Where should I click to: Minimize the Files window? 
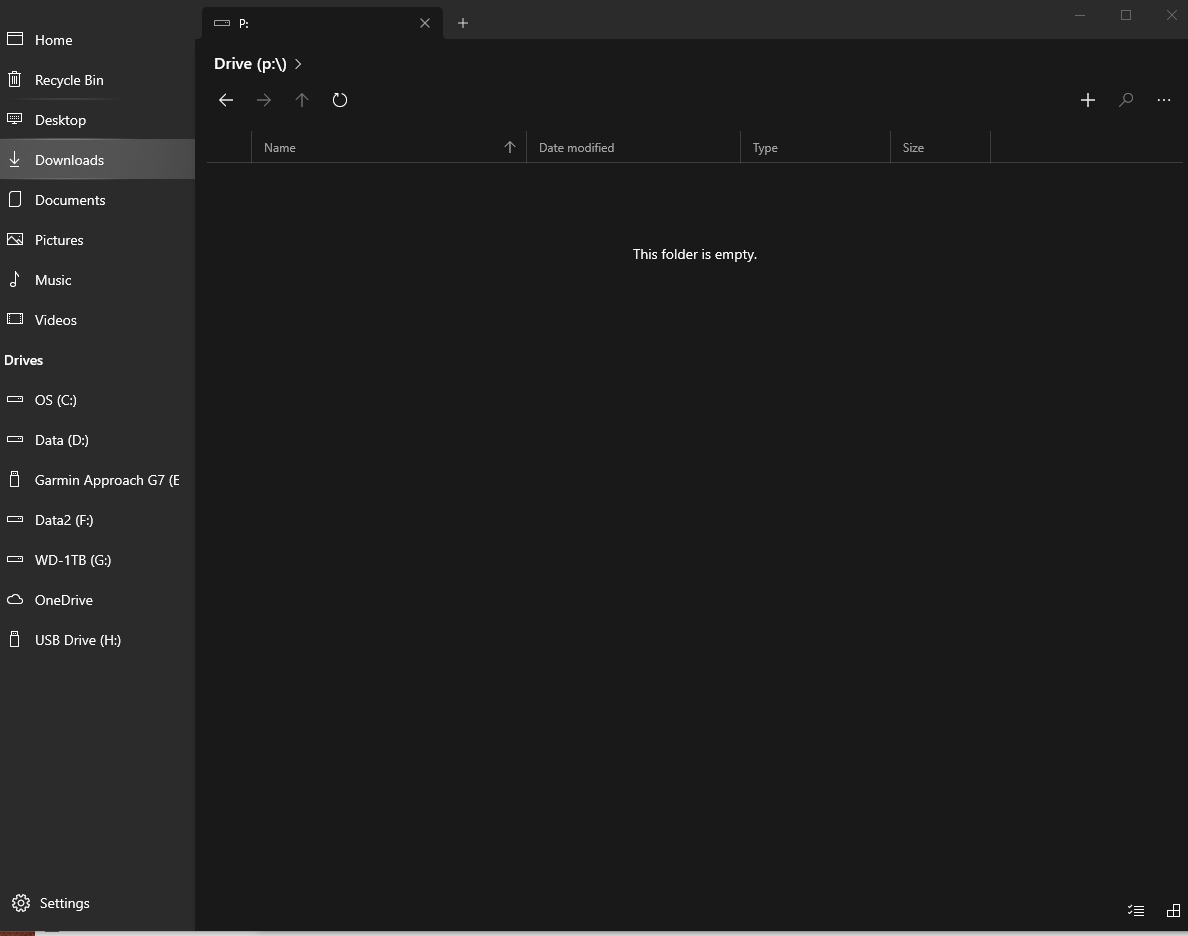(1080, 16)
